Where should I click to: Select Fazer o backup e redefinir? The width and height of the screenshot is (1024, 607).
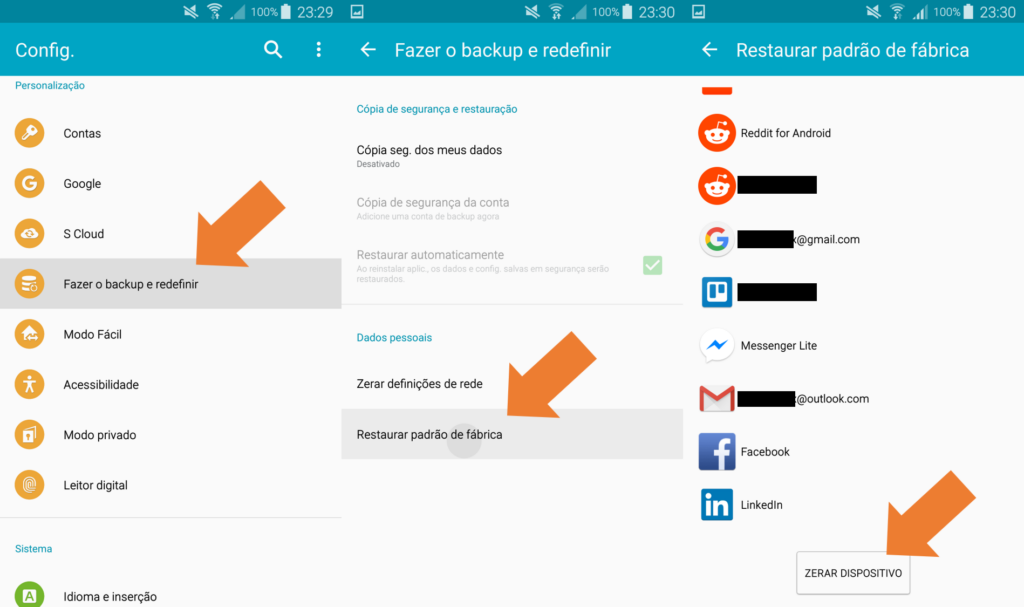point(131,284)
